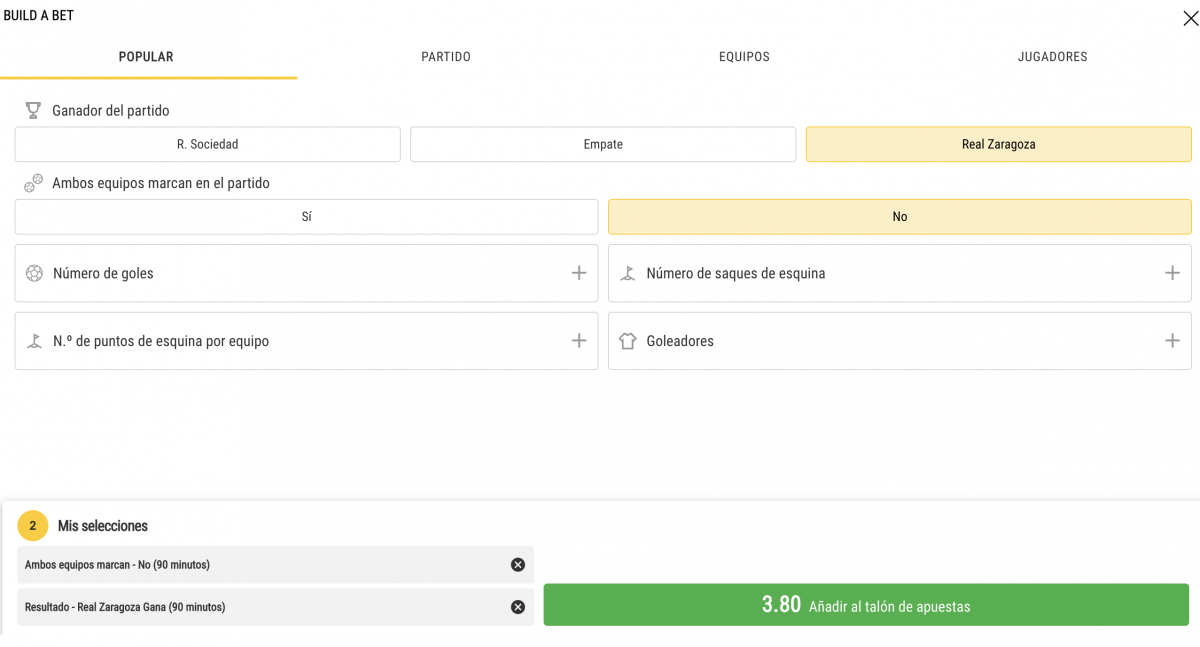
Task: Choose Empate as match result
Action: (603, 144)
